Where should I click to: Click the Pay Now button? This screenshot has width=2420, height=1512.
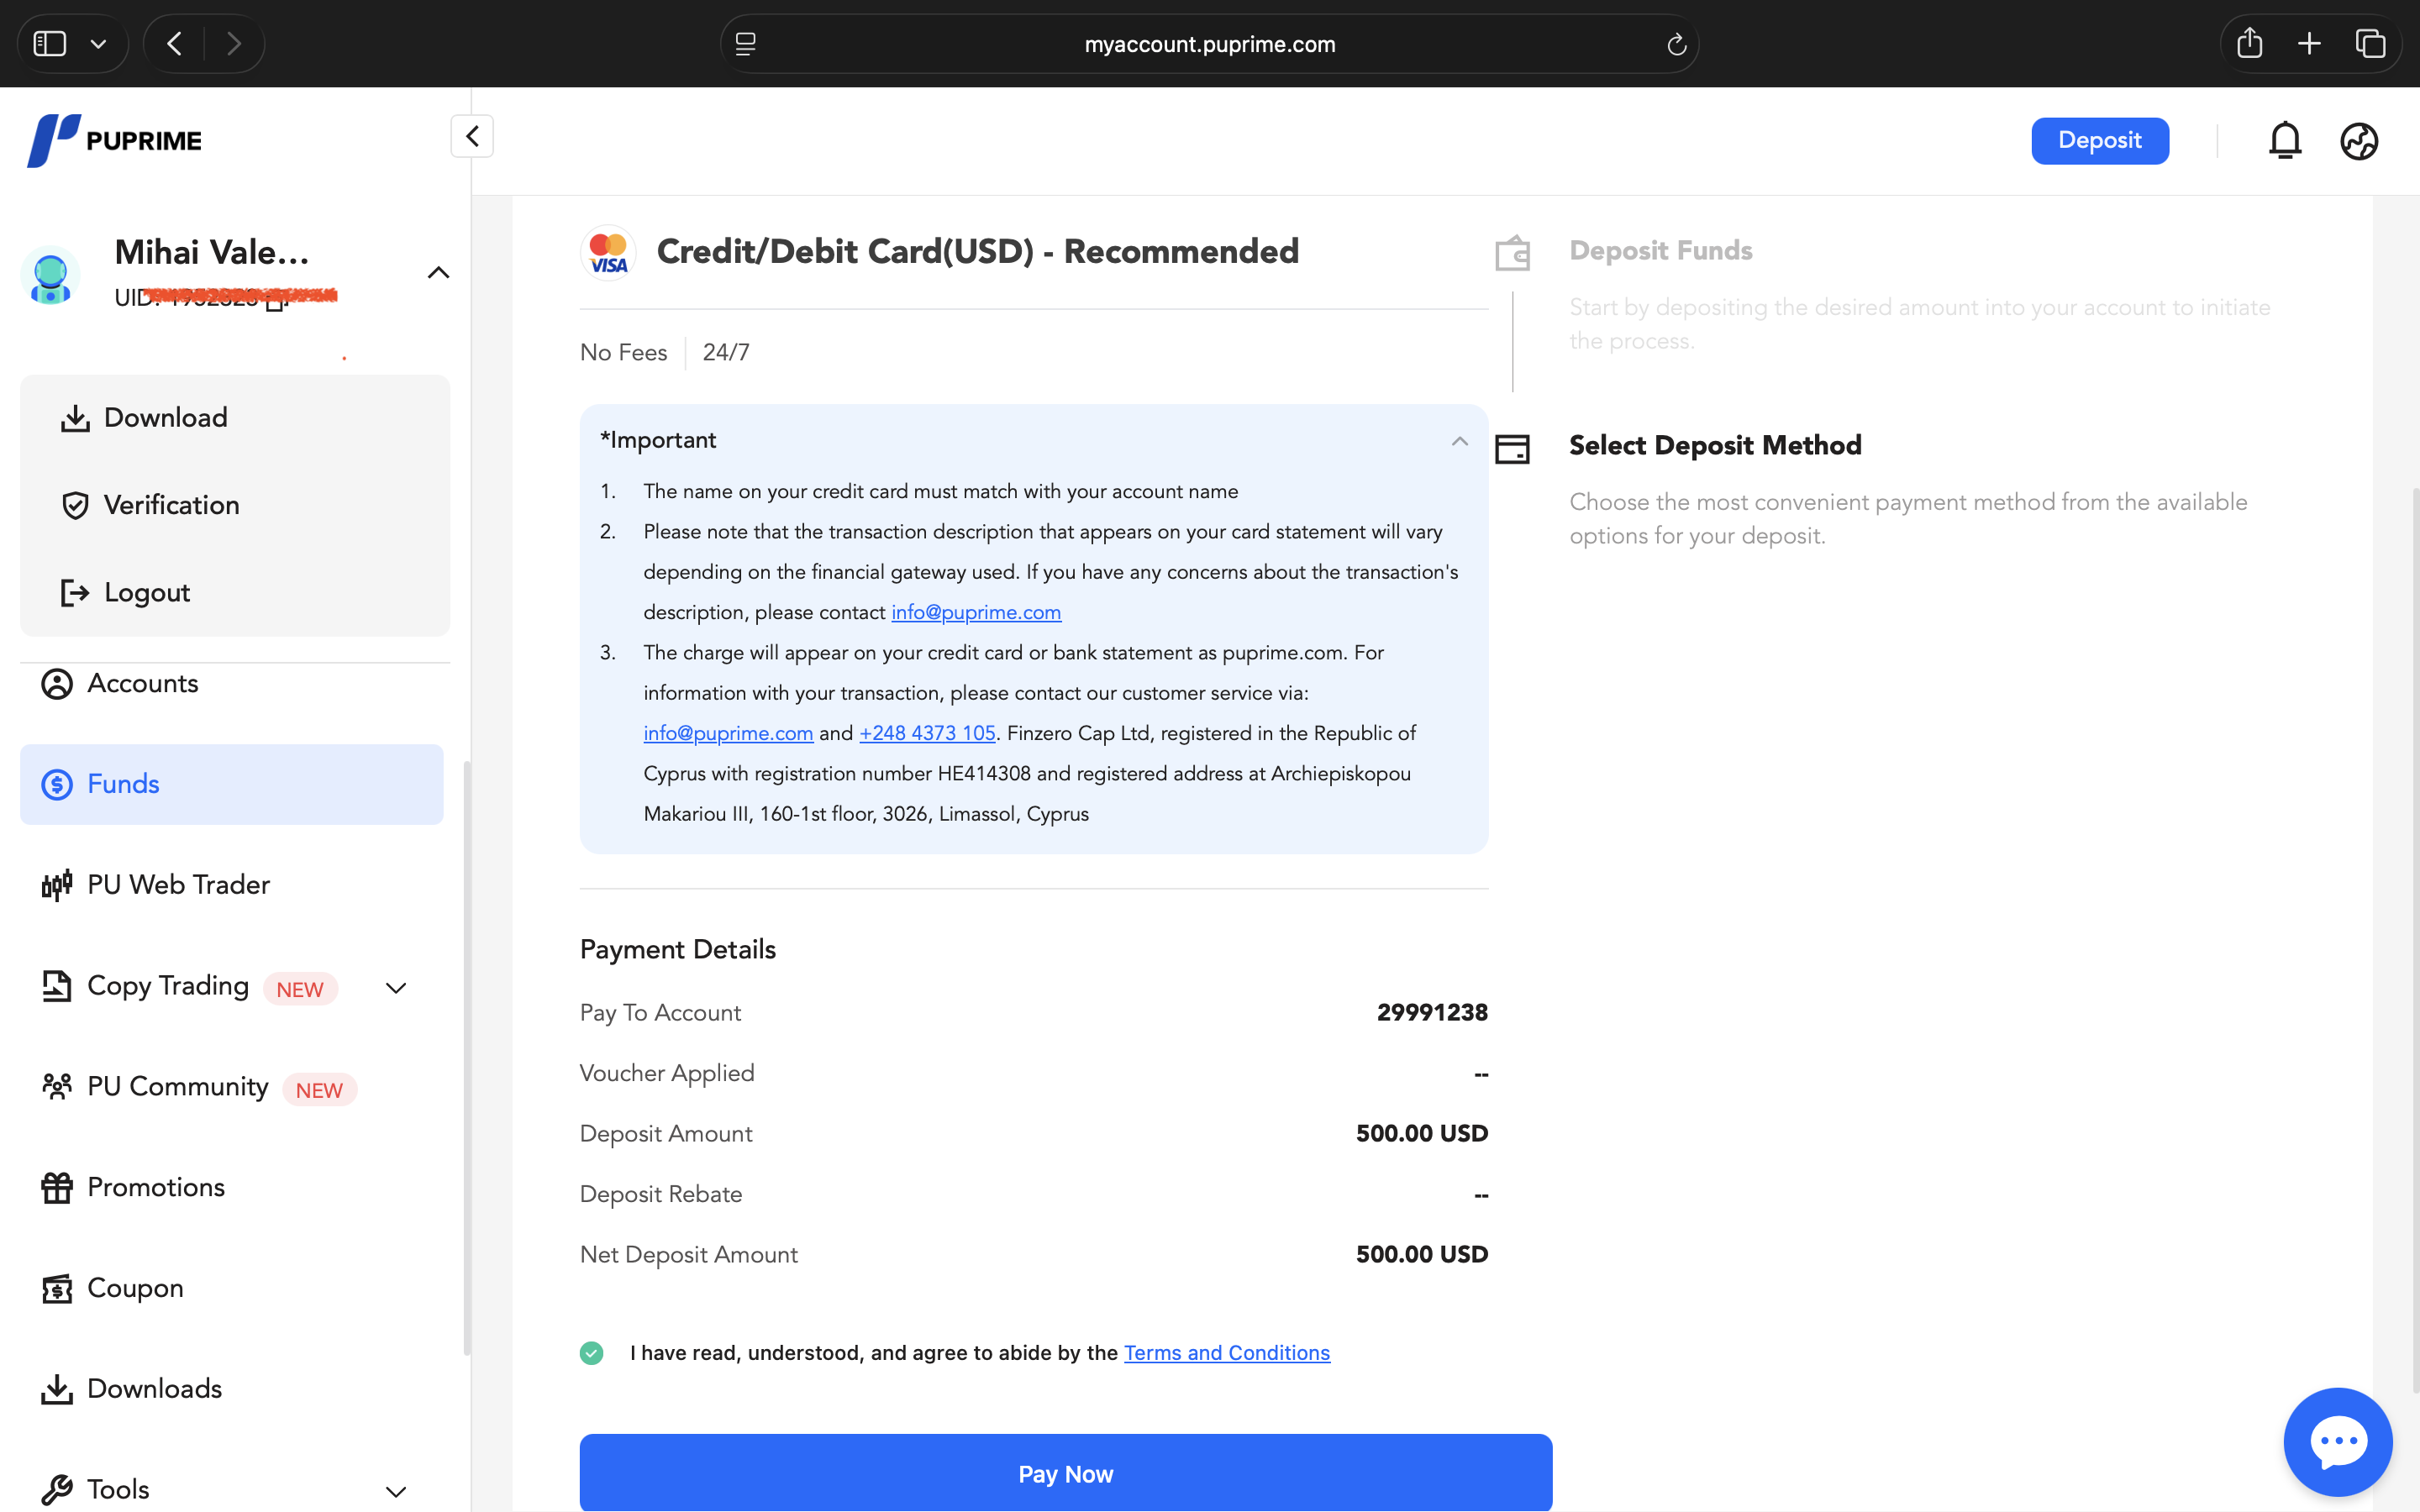(1066, 1473)
